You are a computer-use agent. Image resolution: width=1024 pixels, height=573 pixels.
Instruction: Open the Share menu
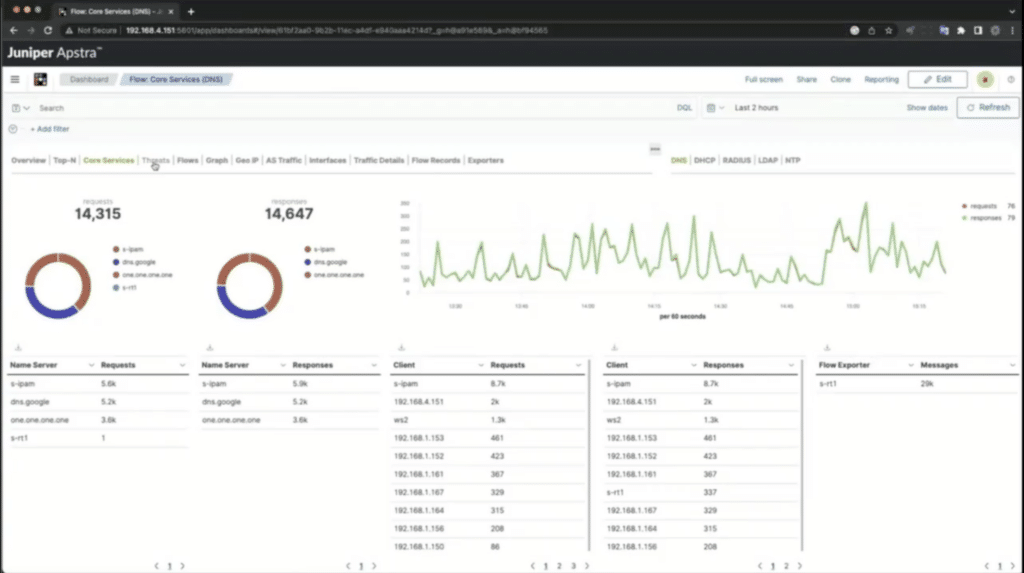tap(807, 79)
